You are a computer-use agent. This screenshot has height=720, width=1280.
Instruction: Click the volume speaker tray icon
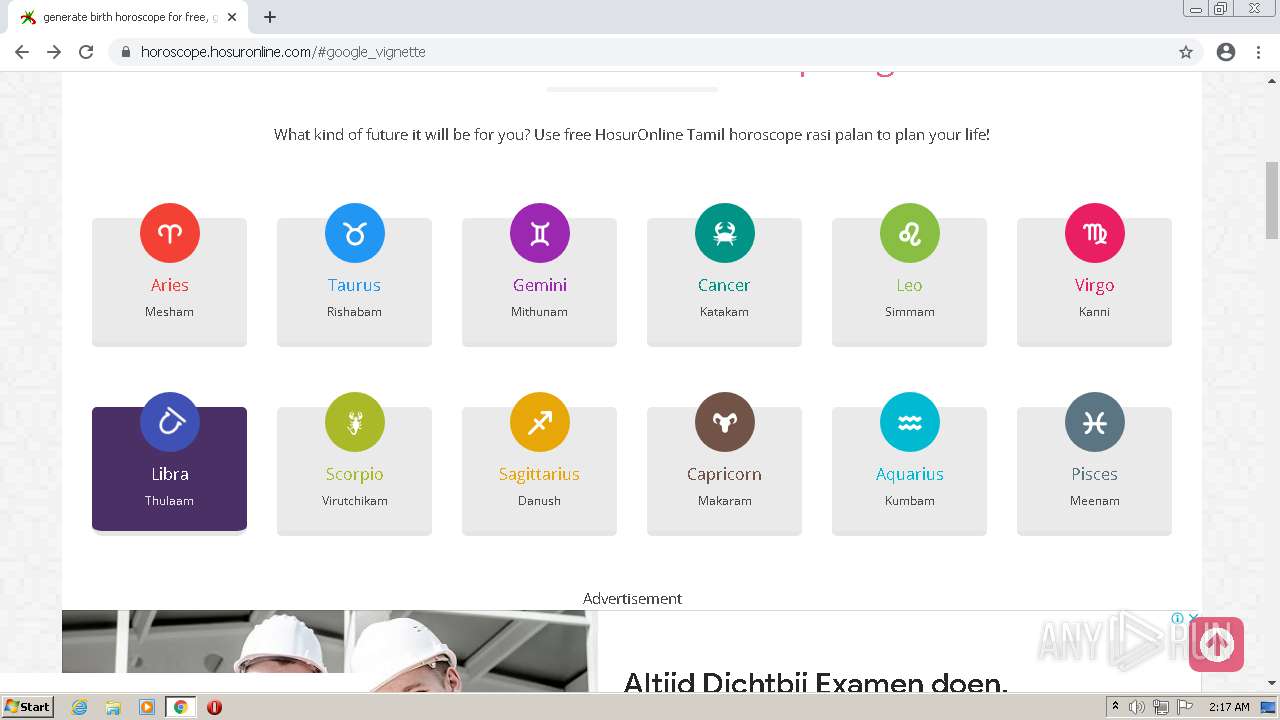click(x=1137, y=707)
